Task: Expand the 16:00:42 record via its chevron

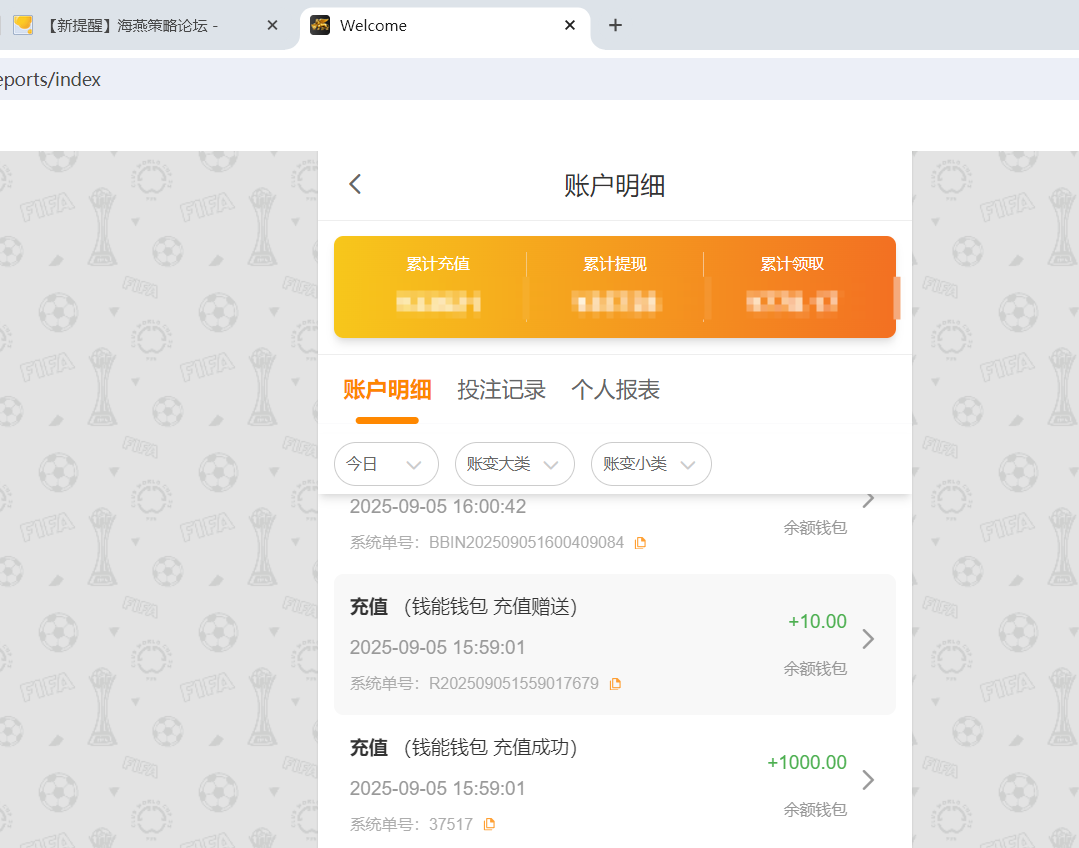Action: (868, 498)
